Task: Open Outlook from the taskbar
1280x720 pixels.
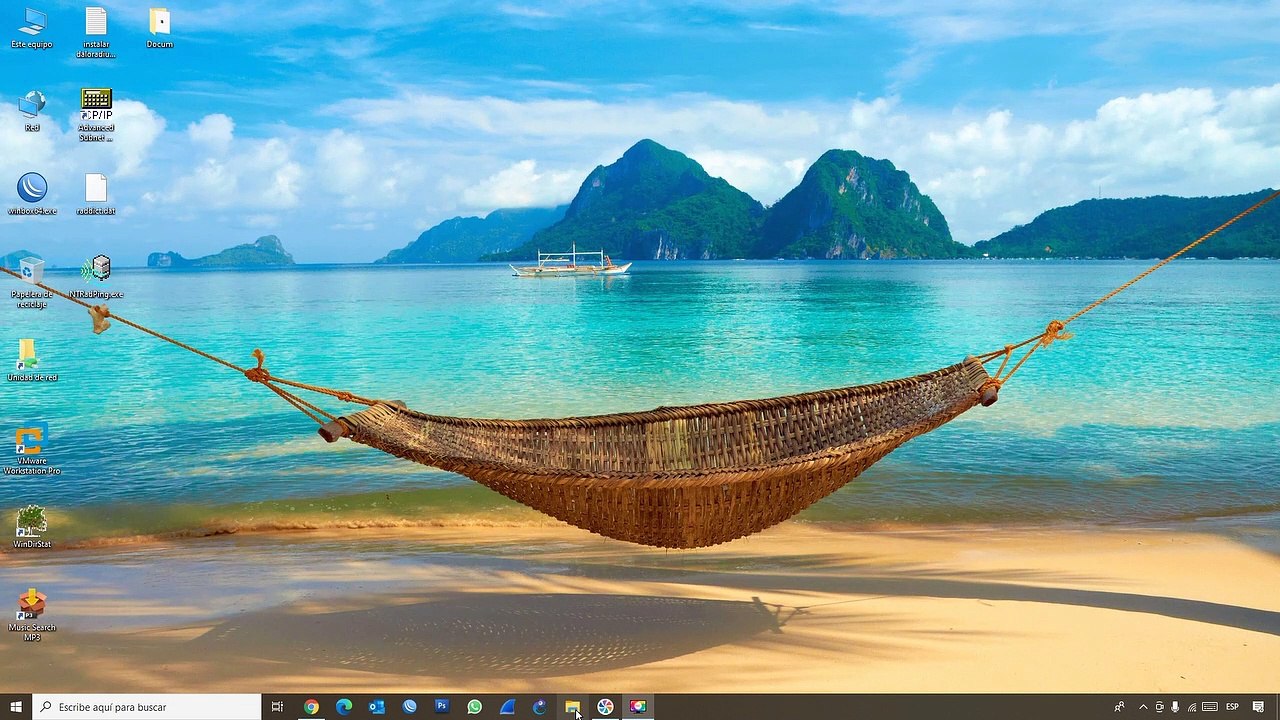Action: tap(377, 707)
